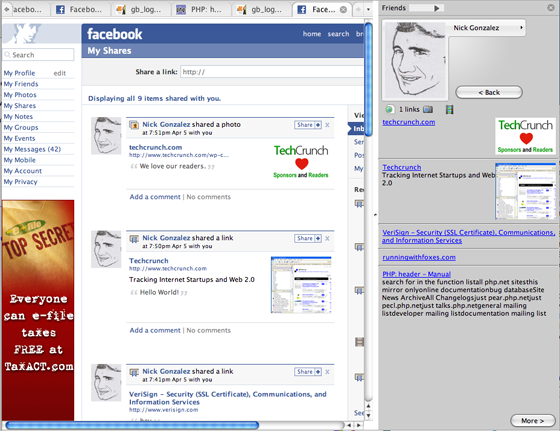The height and width of the screenshot is (431, 560).
Task: Click Nick Gonzalez avatar on shared photo post
Action: click(106, 136)
